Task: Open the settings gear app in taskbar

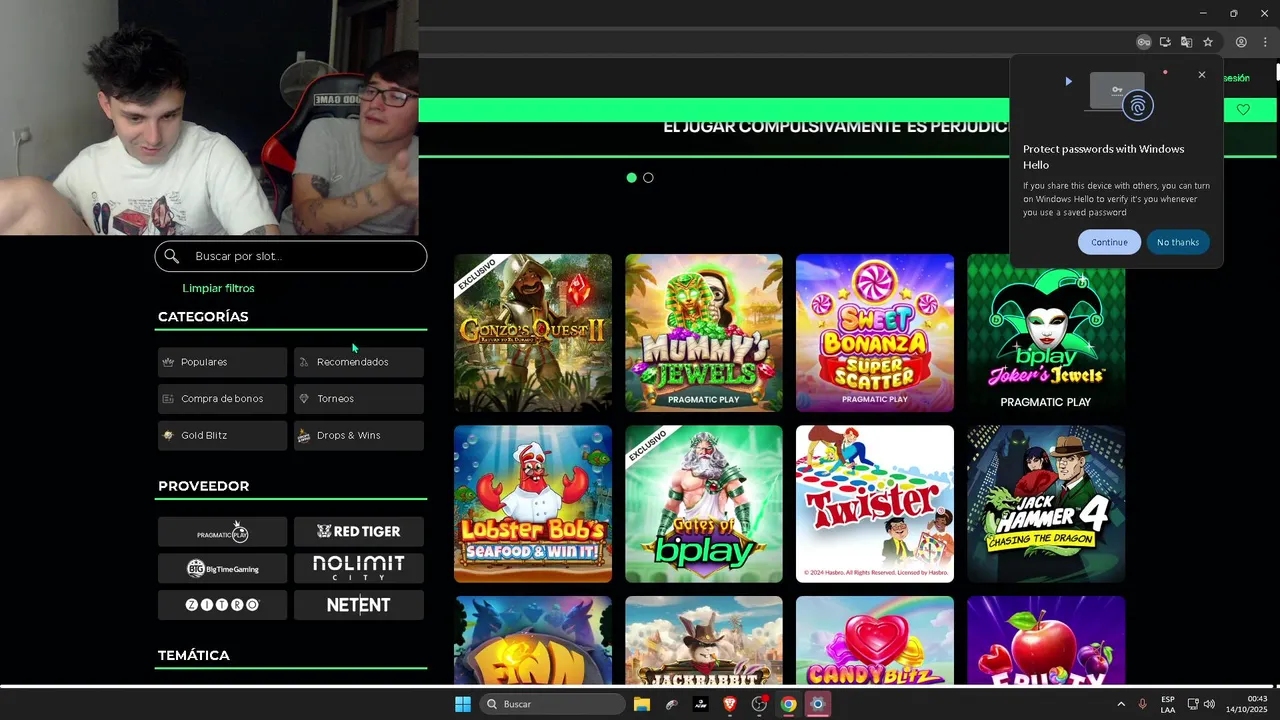Action: point(818,704)
